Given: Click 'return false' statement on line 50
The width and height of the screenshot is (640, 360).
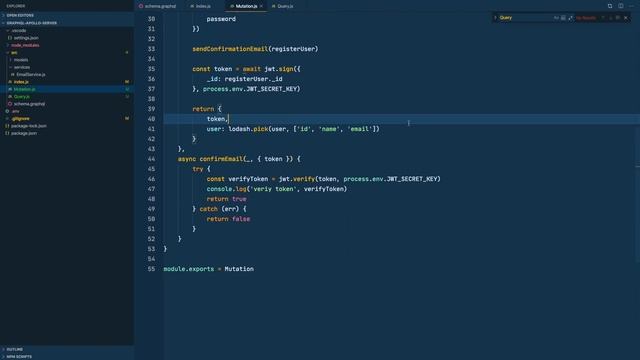Looking at the screenshot, I should tap(228, 219).
